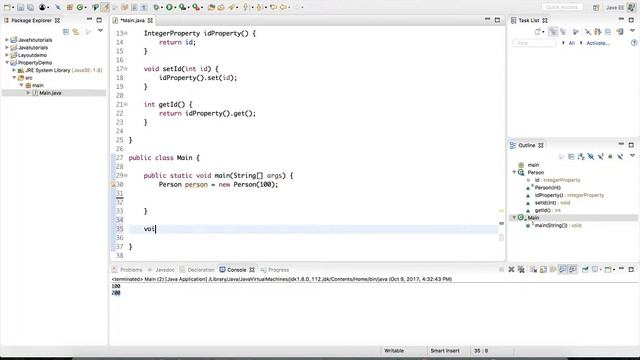The height and width of the screenshot is (360, 640).
Task: Switch to the Declaration tab
Action: [x=197, y=270]
